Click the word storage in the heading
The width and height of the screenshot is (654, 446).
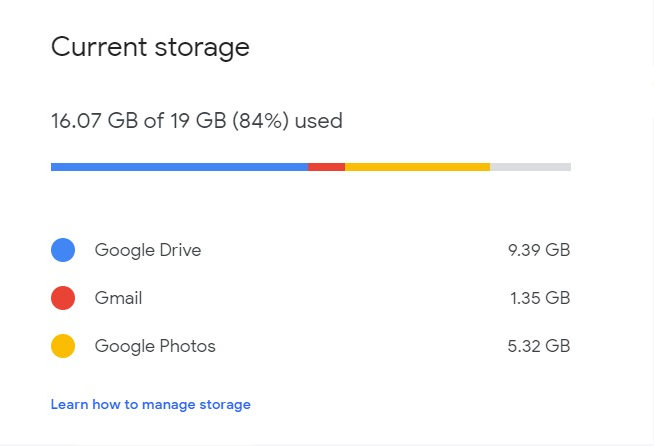202,48
